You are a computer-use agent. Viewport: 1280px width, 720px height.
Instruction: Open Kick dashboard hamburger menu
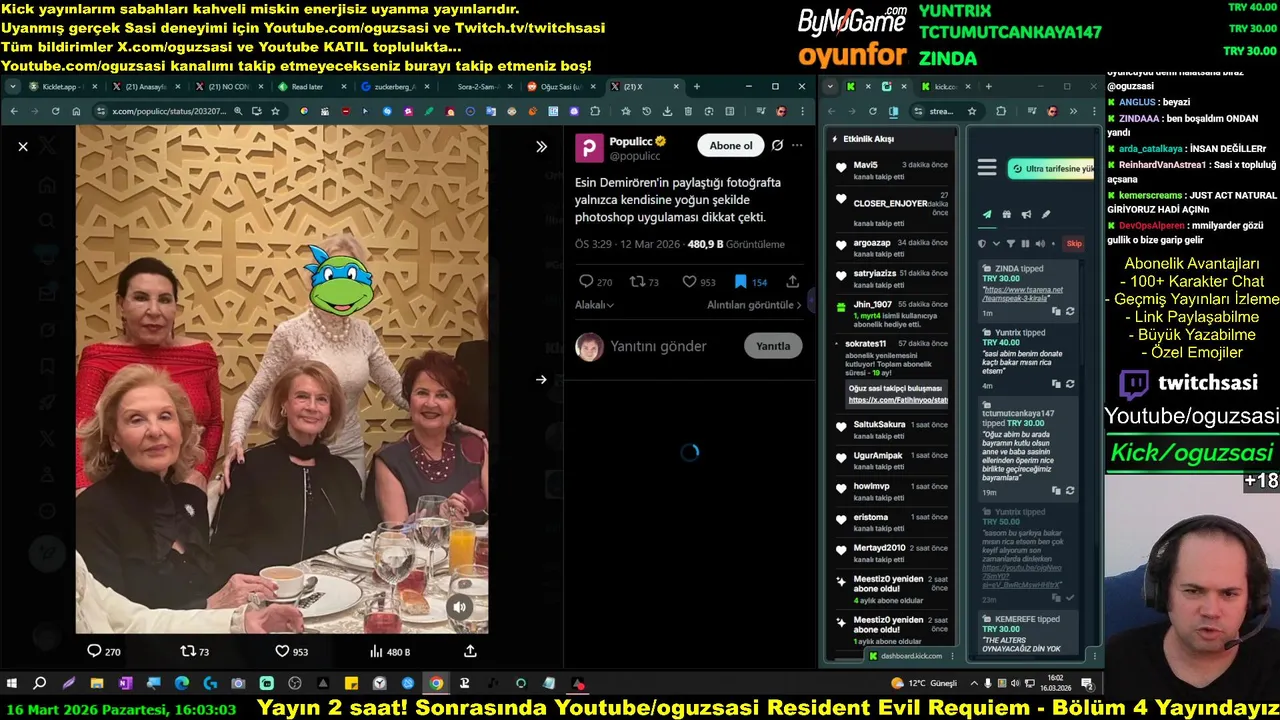[987, 168]
